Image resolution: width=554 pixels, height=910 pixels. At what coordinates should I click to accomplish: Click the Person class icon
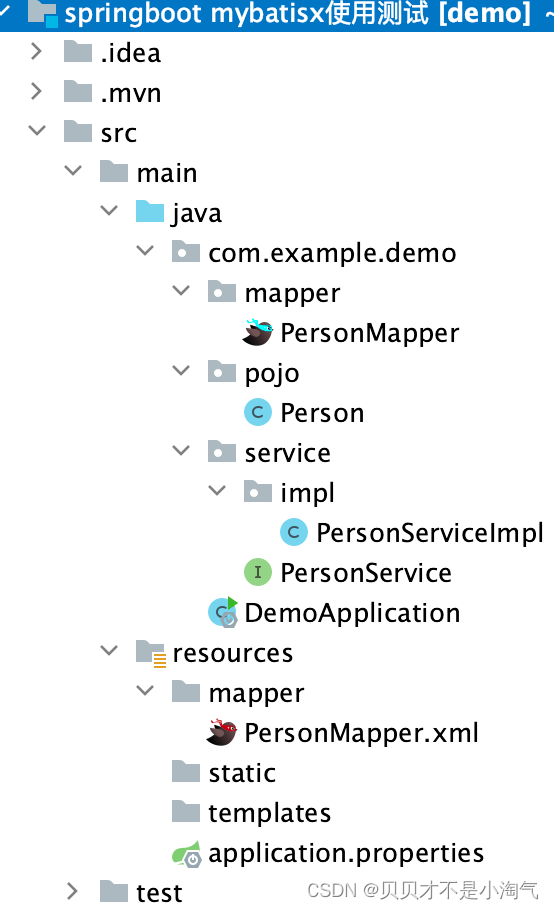pos(258,413)
